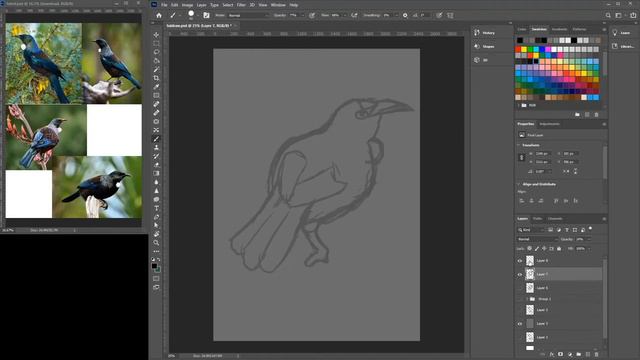Show Group 1 via its visibility box
Image resolution: width=640 pixels, height=360 pixels.
520,299
